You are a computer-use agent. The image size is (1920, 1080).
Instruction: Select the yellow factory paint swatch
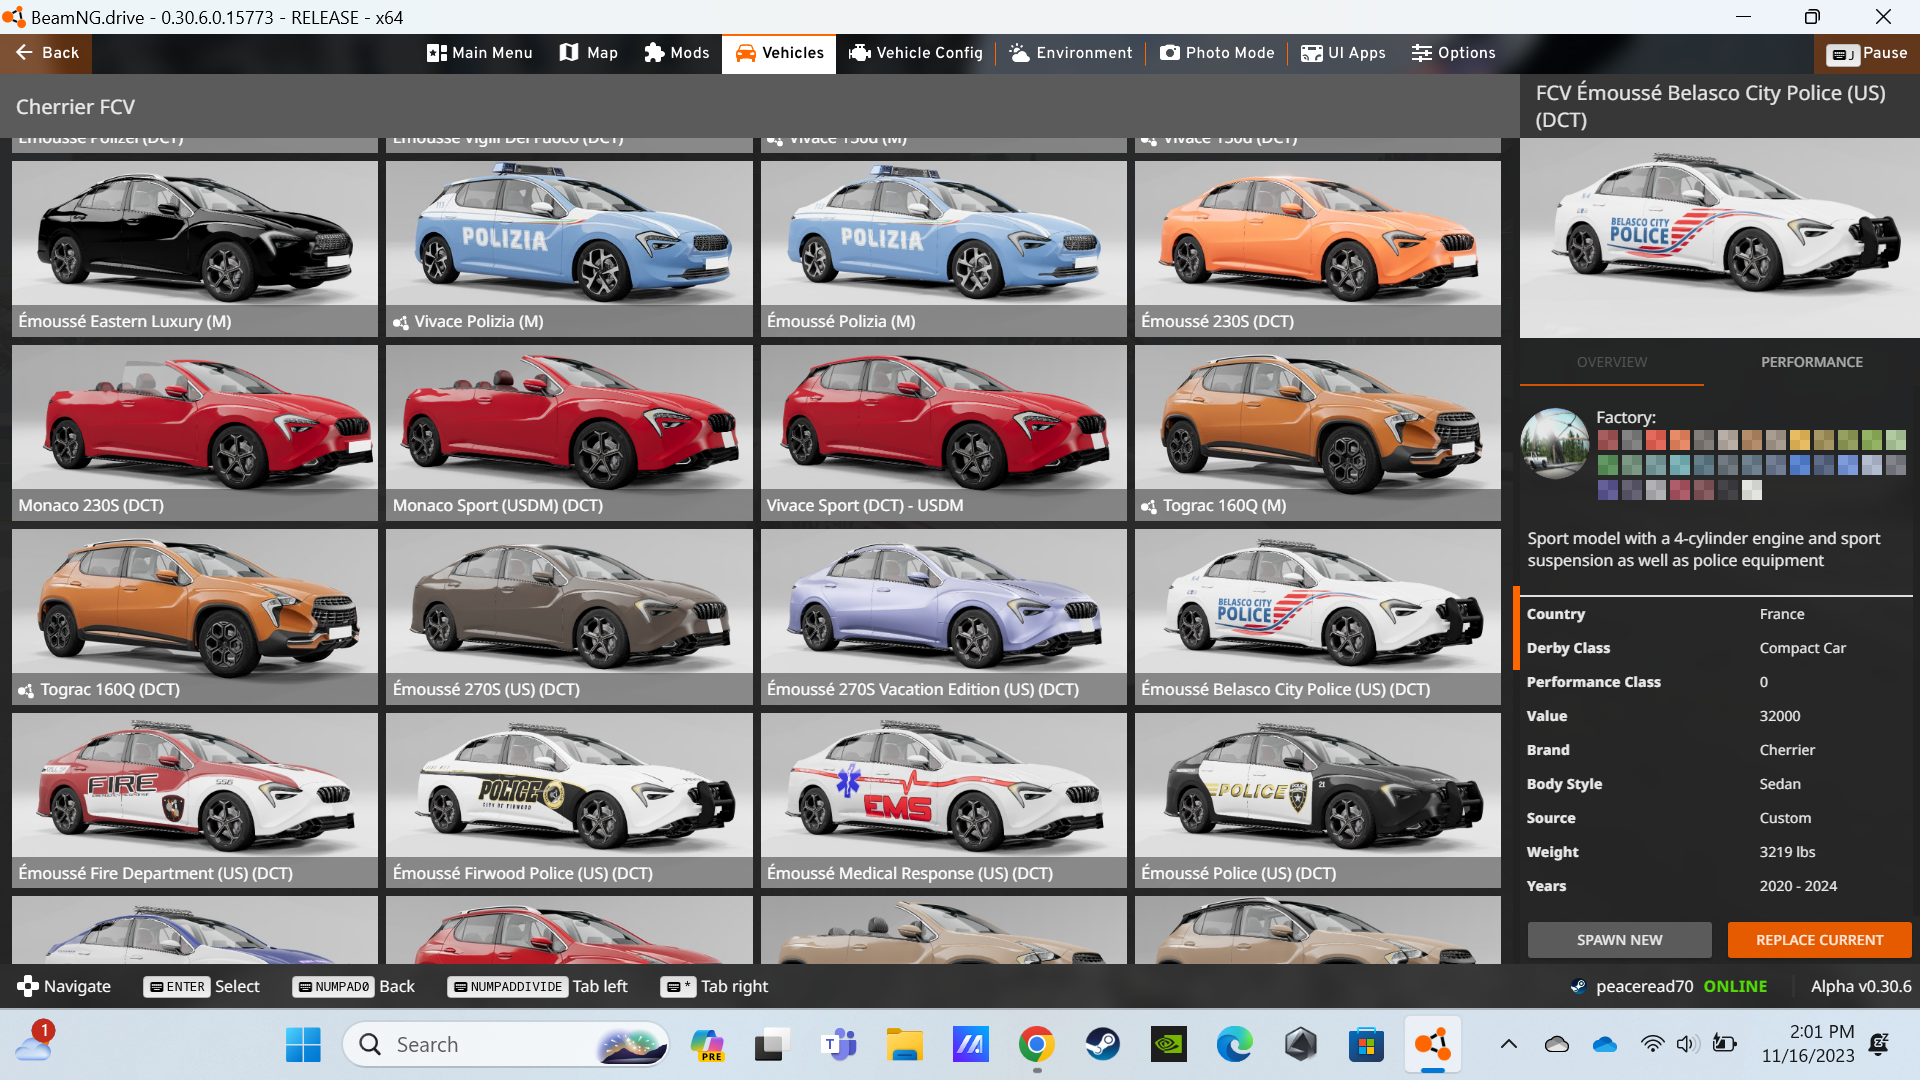click(x=1800, y=440)
